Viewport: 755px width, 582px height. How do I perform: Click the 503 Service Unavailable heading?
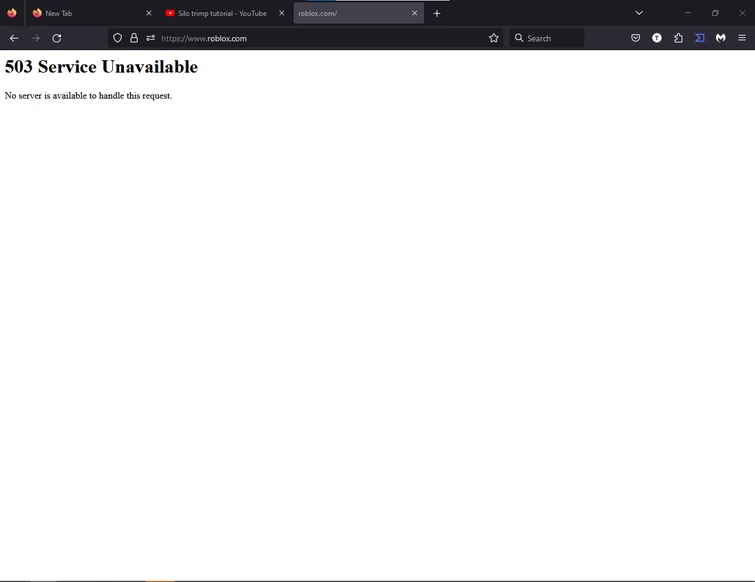(x=101, y=67)
